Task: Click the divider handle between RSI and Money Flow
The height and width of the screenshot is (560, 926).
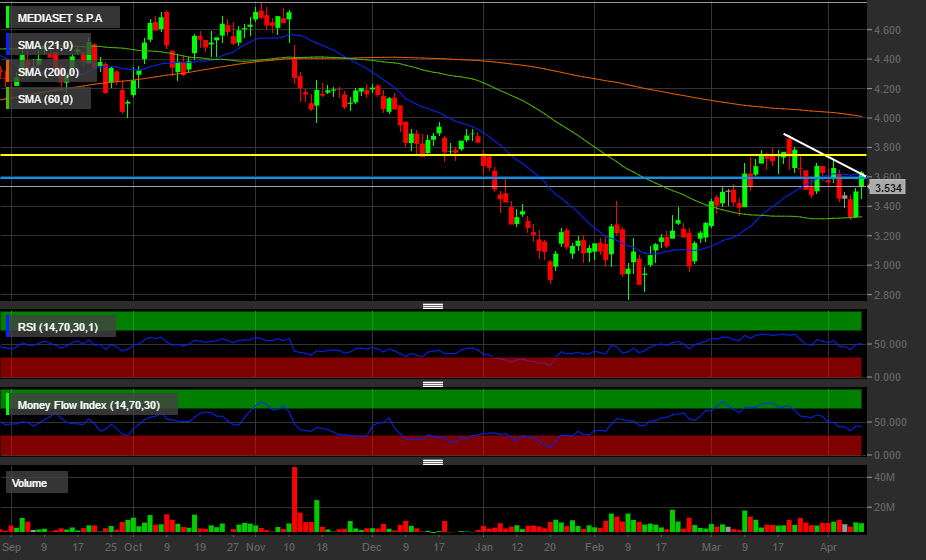Action: click(x=433, y=384)
